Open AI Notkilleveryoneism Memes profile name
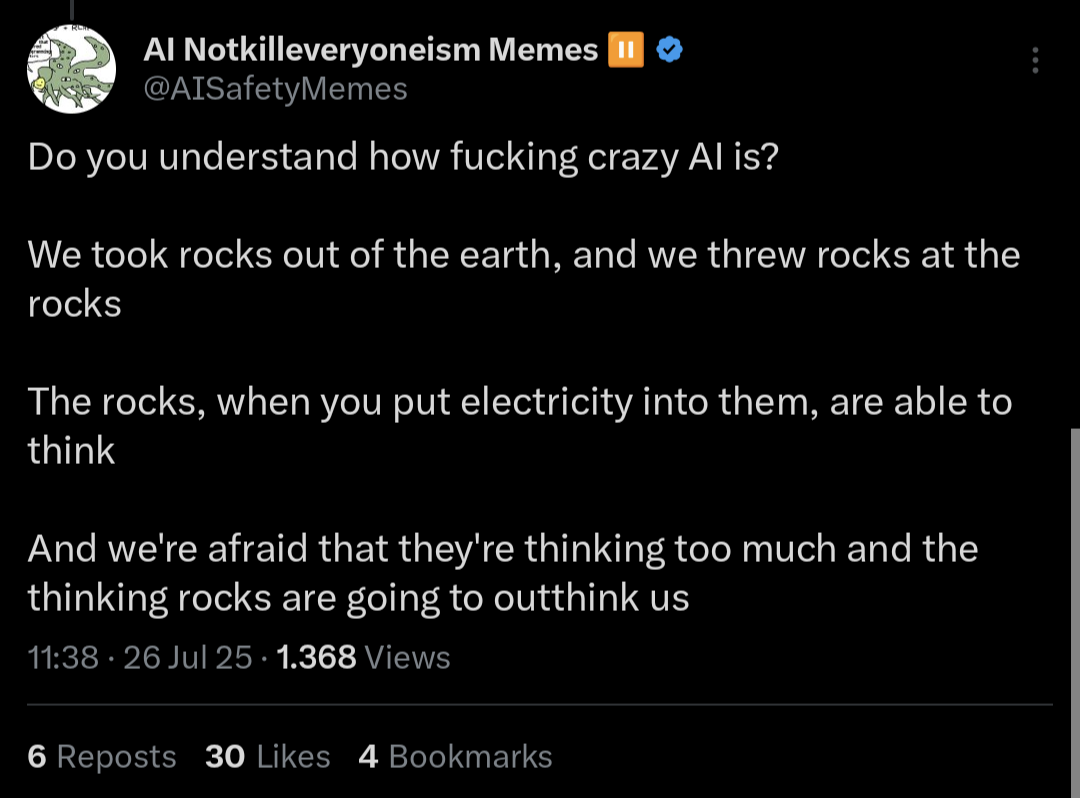This screenshot has width=1080, height=798. pyautogui.click(x=371, y=49)
